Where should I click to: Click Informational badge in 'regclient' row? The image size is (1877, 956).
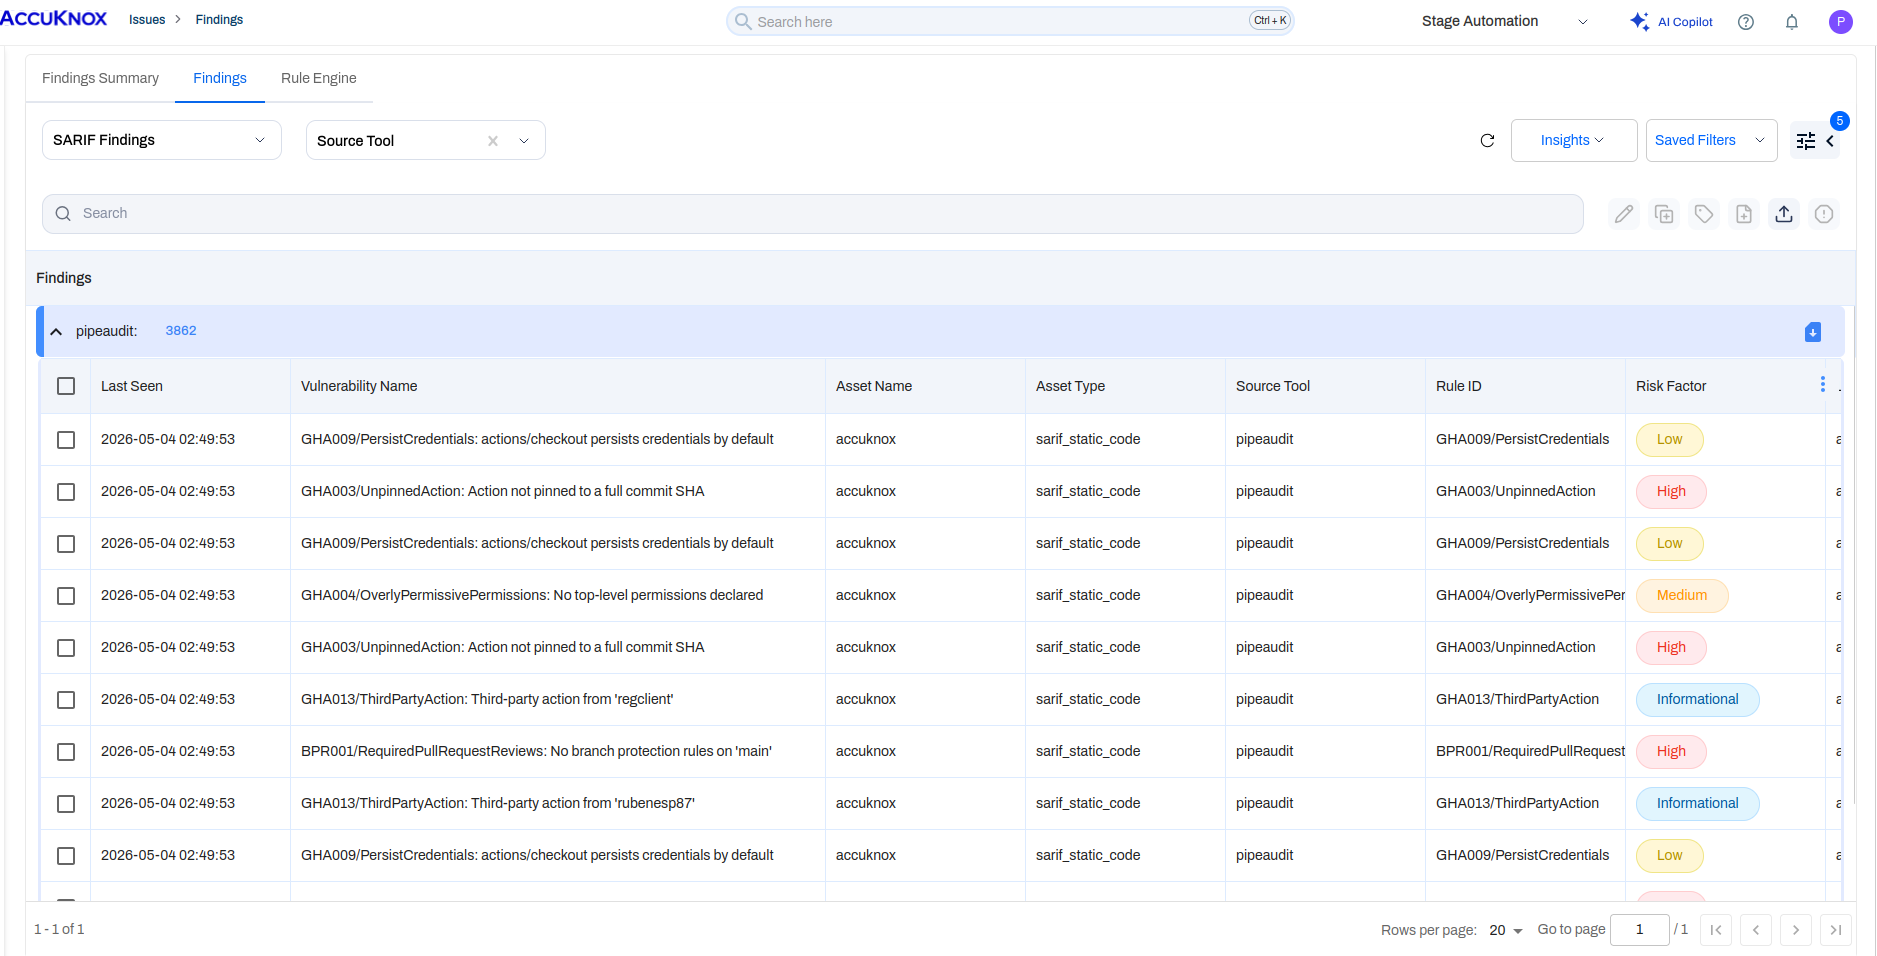pyautogui.click(x=1698, y=700)
